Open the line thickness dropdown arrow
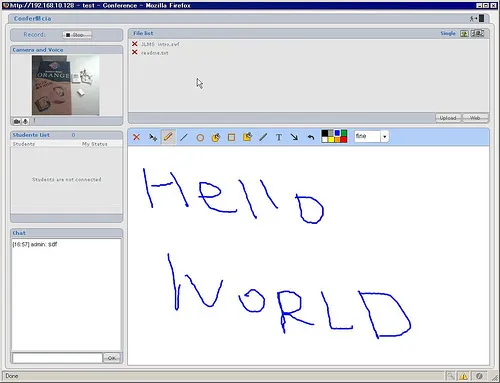This screenshot has width=500, height=383. point(385,137)
